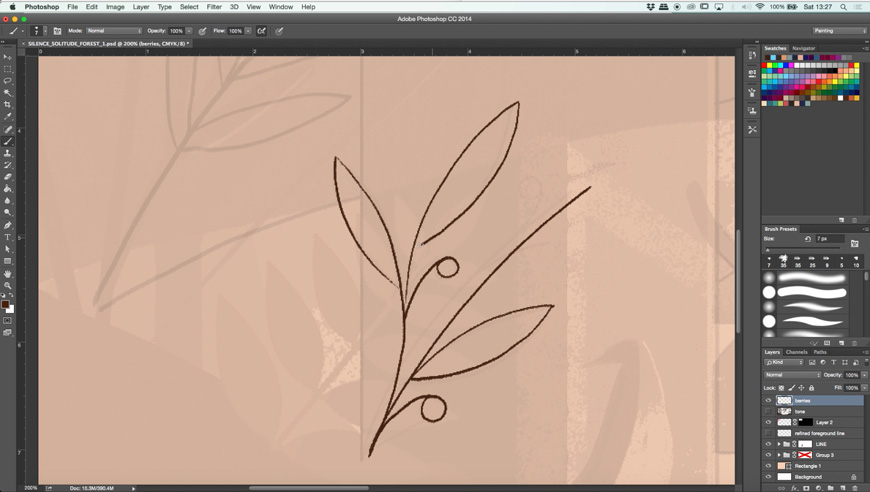Hide the Background layer

[768, 477]
